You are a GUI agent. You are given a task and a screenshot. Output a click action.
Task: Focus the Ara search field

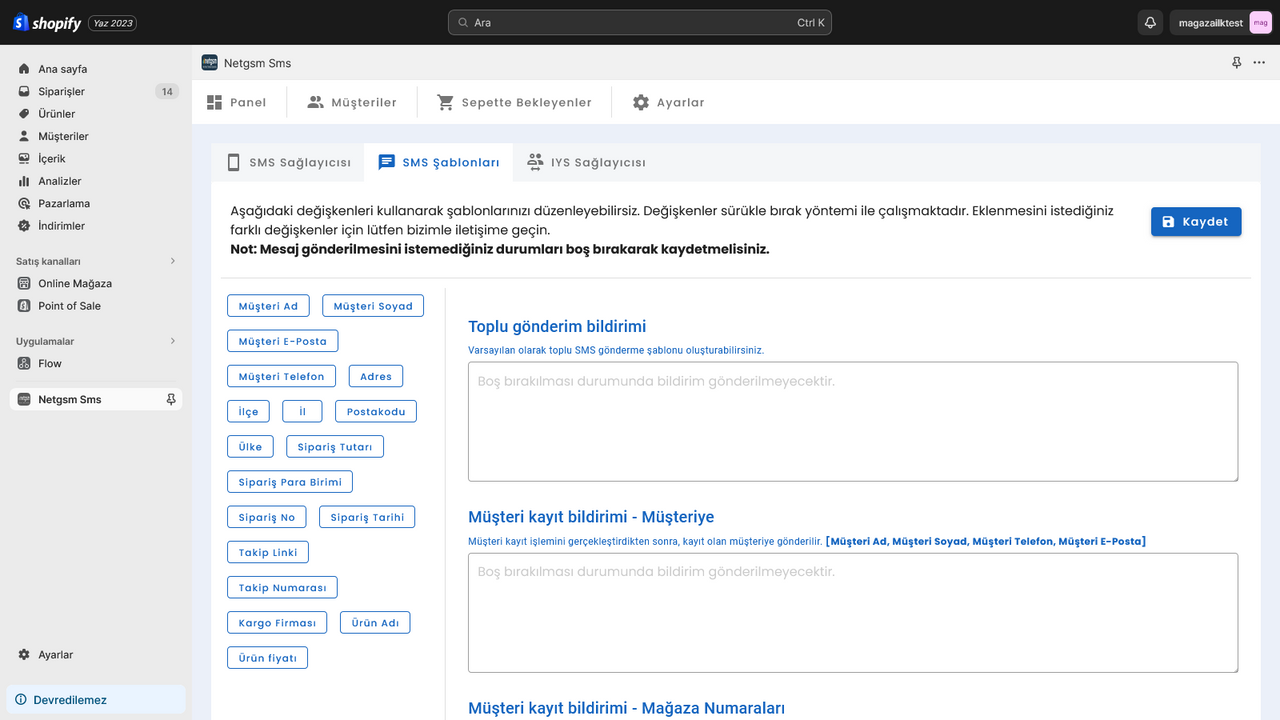(640, 22)
